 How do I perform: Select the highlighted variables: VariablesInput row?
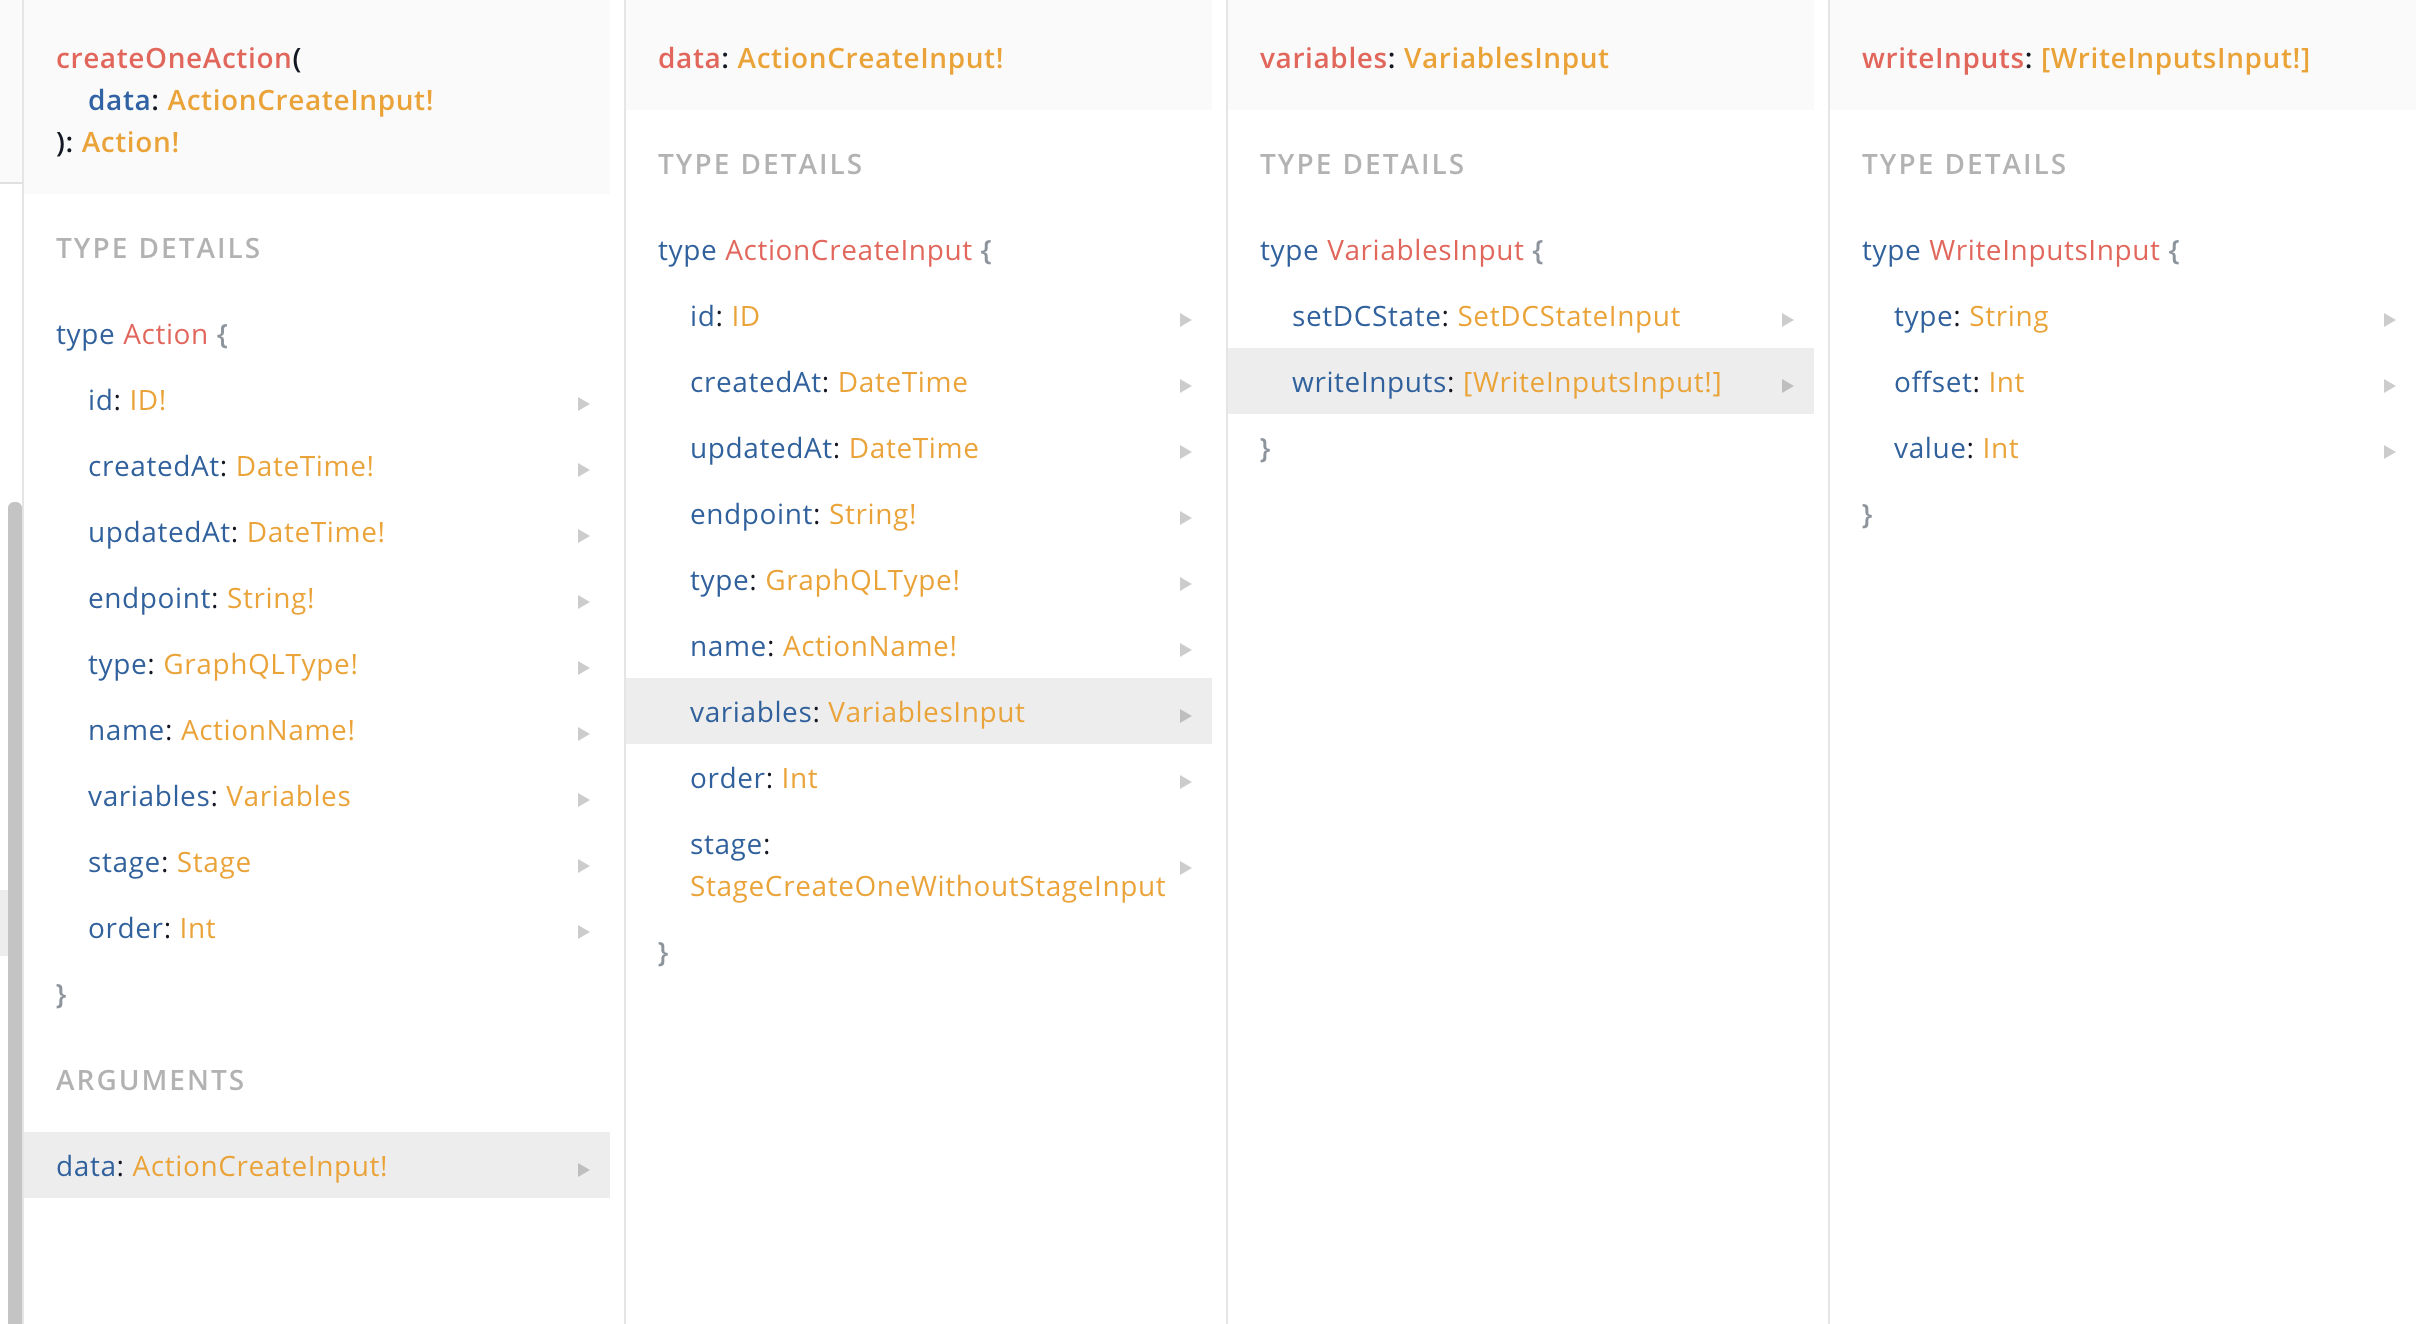[918, 711]
